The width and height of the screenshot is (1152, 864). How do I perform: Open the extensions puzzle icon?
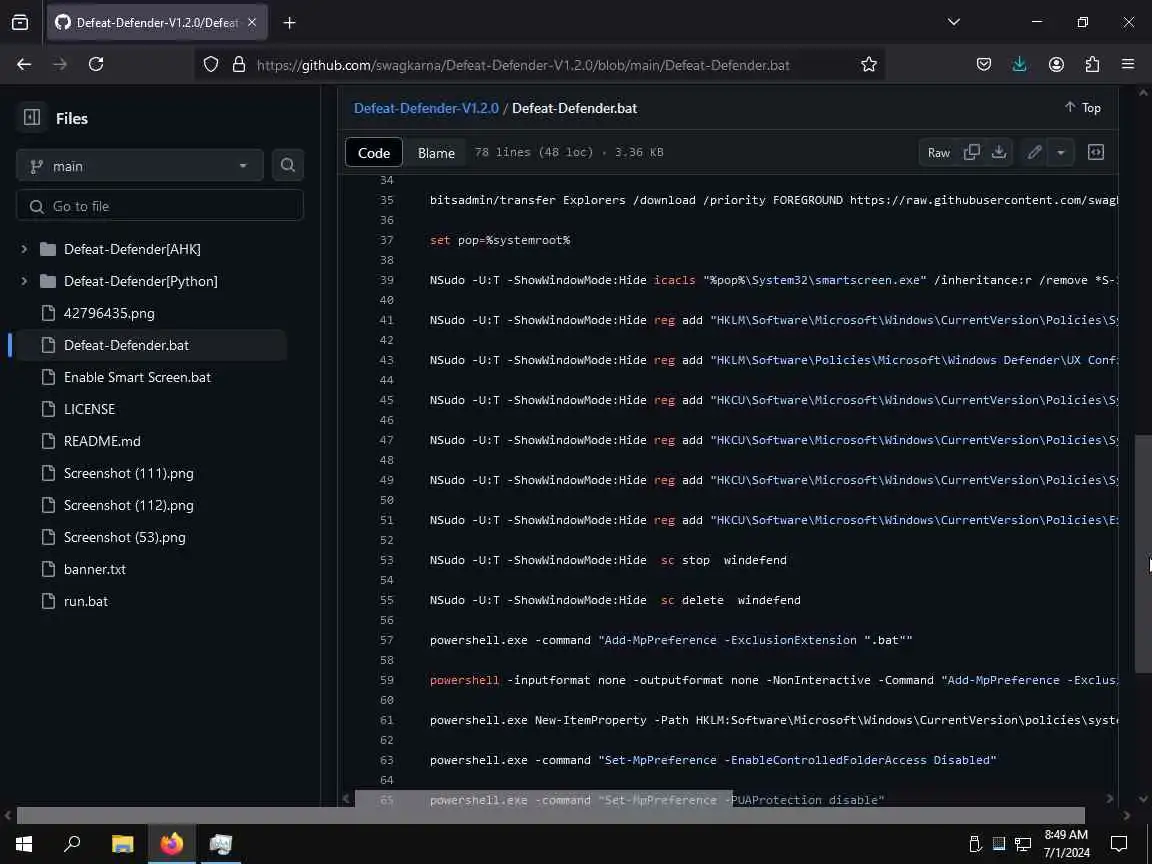point(1092,65)
